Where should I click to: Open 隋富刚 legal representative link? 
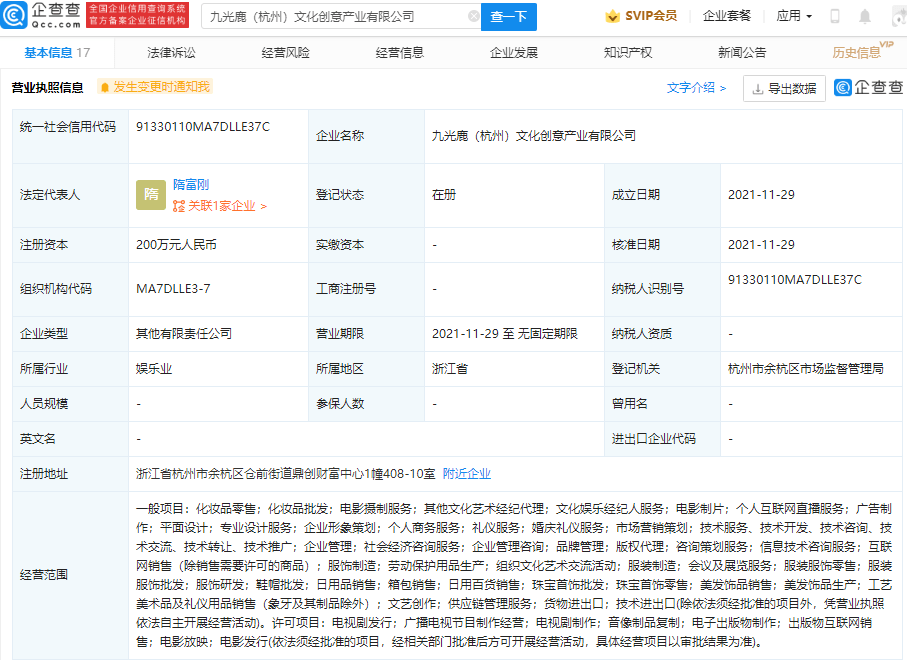pos(191,185)
